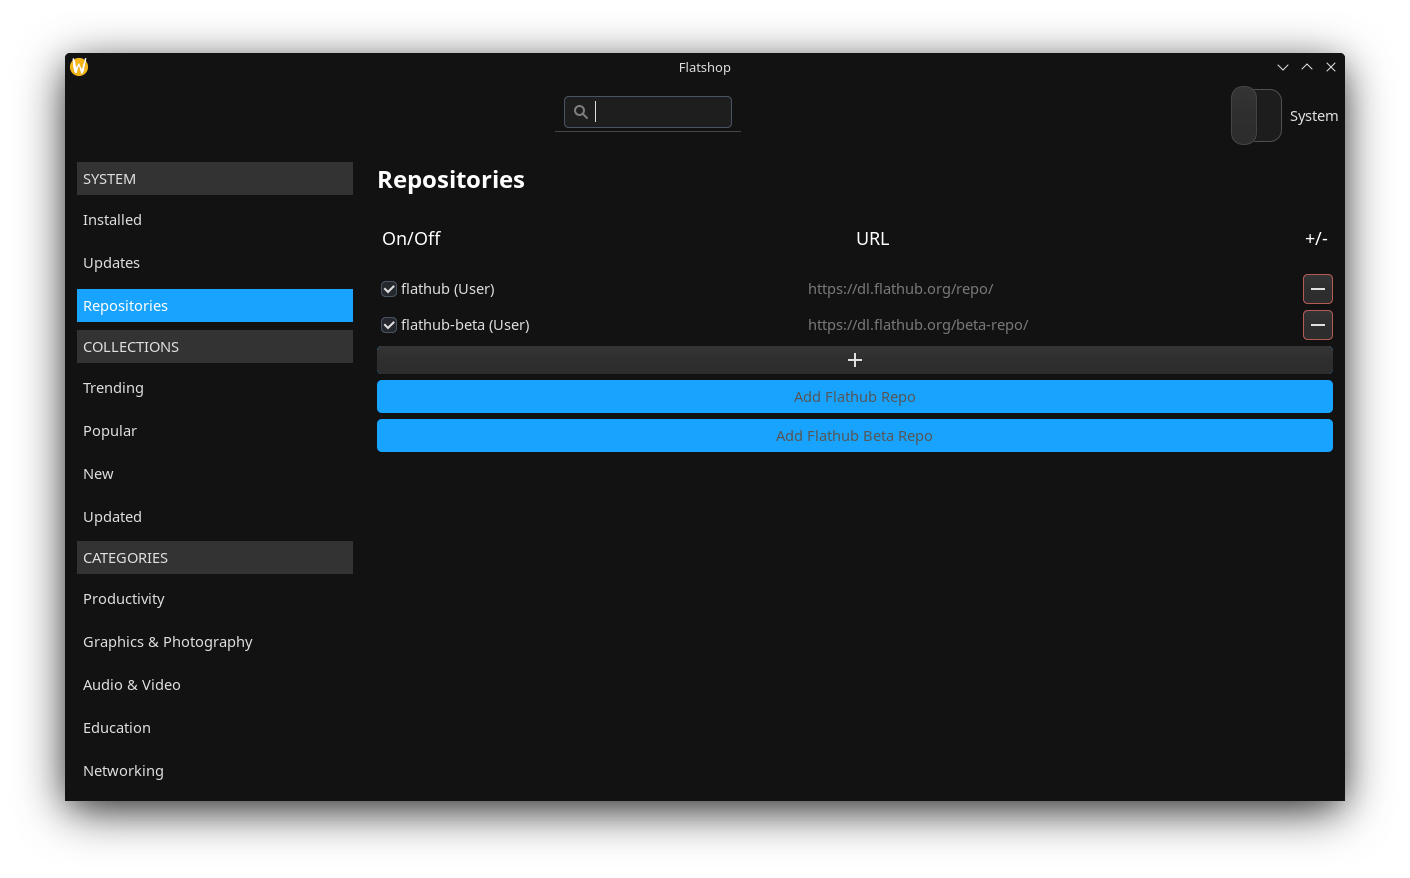1410x878 pixels.
Task: Uncheck the flathub repository checkbox
Action: (x=388, y=289)
